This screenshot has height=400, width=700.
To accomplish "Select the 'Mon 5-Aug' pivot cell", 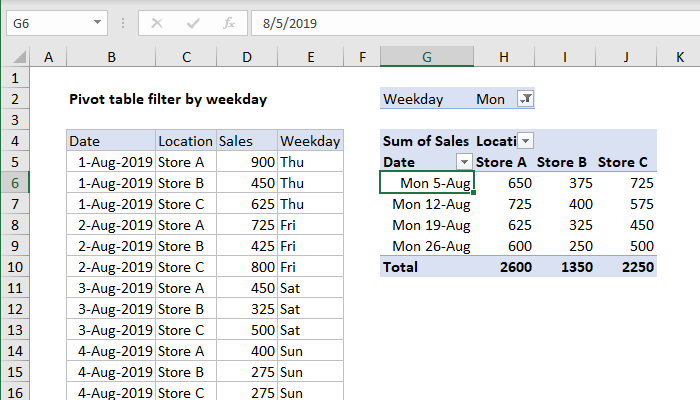I will point(427,183).
